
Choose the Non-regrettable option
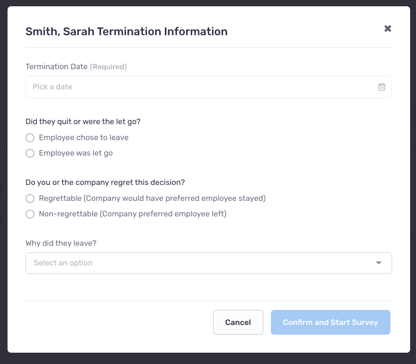(x=30, y=214)
